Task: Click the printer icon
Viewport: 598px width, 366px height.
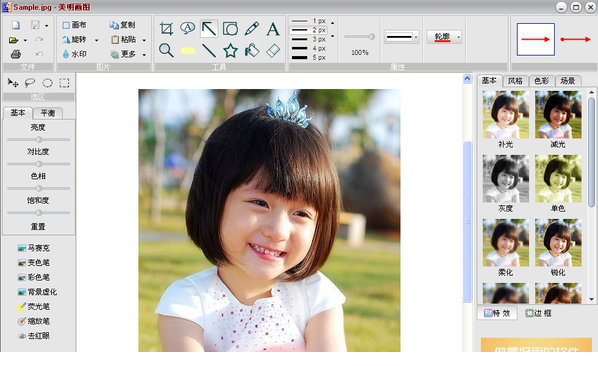Action: 16,54
